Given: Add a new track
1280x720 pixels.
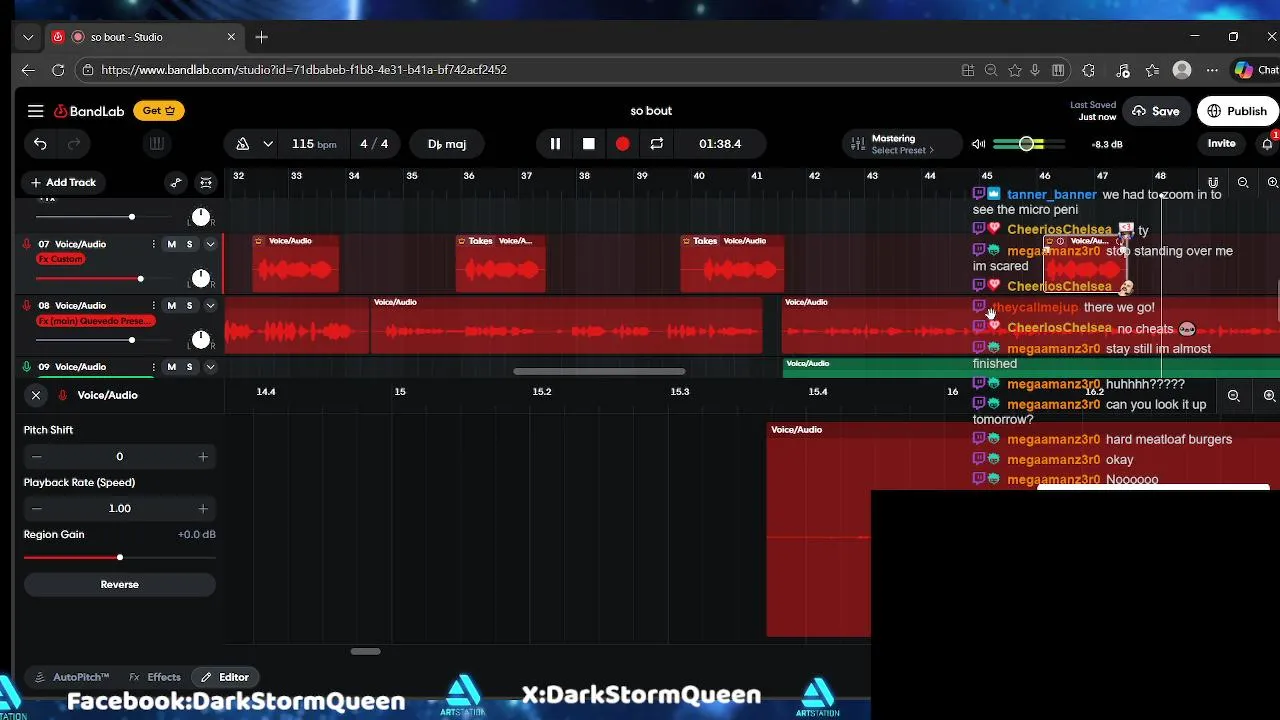Looking at the screenshot, I should pyautogui.click(x=63, y=182).
